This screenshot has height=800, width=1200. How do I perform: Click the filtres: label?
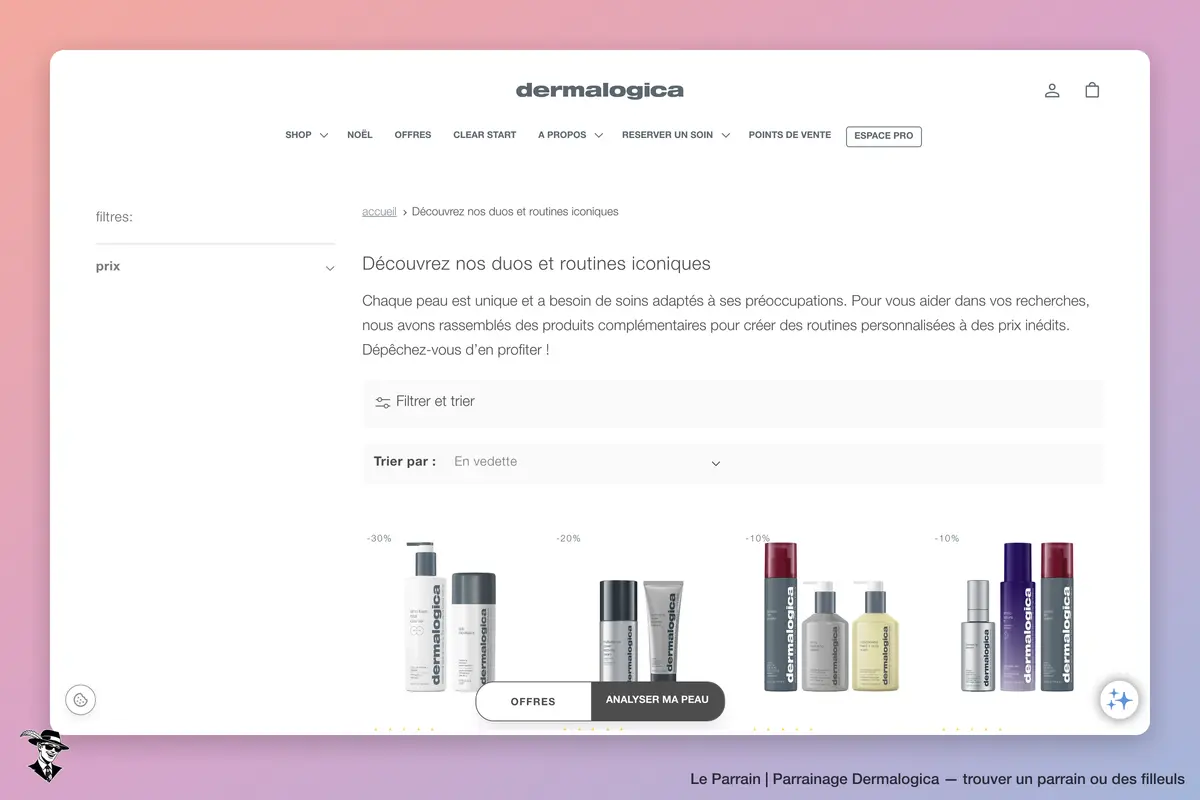114,217
